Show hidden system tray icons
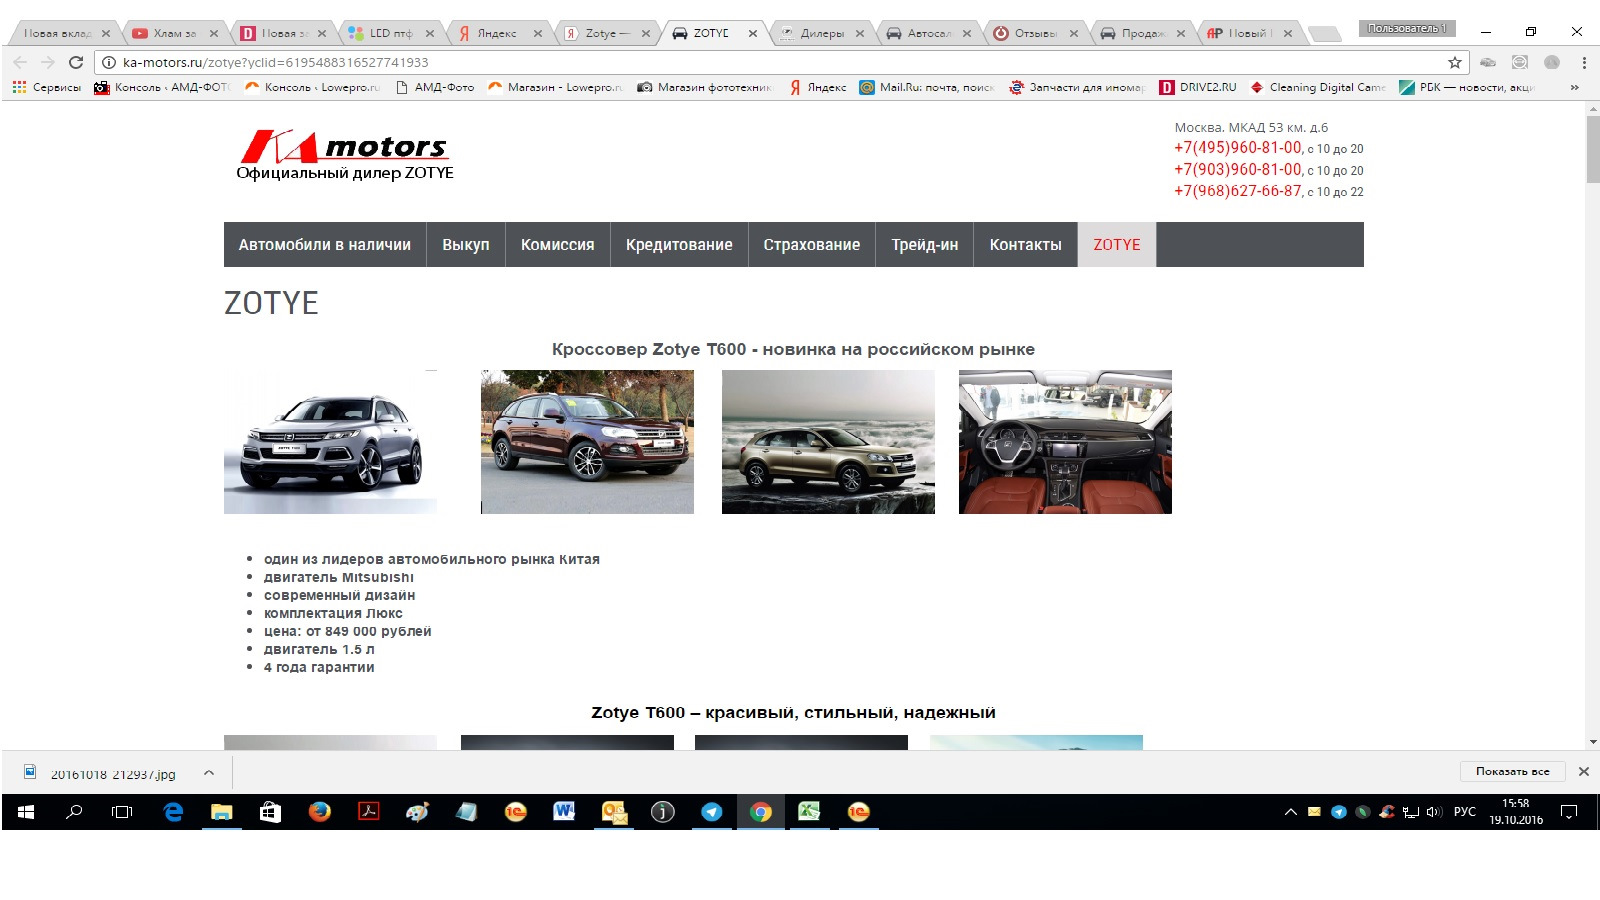The width and height of the screenshot is (1600, 900). [x=1290, y=812]
